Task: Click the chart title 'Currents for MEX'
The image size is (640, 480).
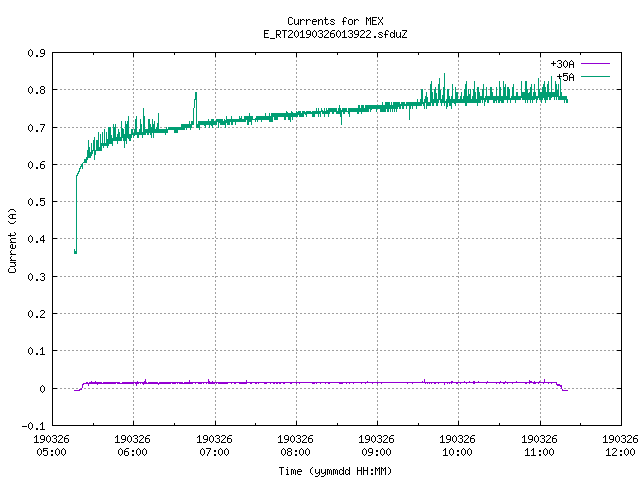Action: [335, 21]
